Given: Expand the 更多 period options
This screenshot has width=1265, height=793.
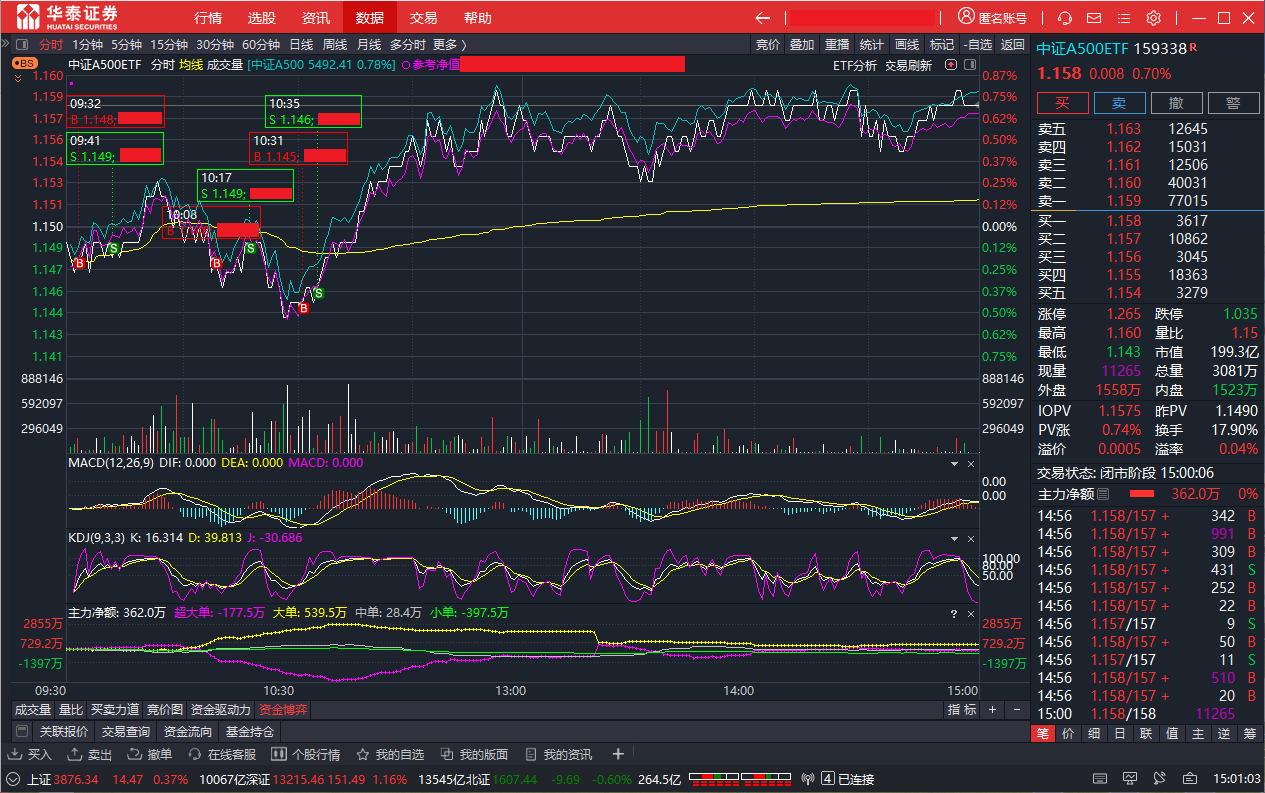Looking at the screenshot, I should point(449,45).
